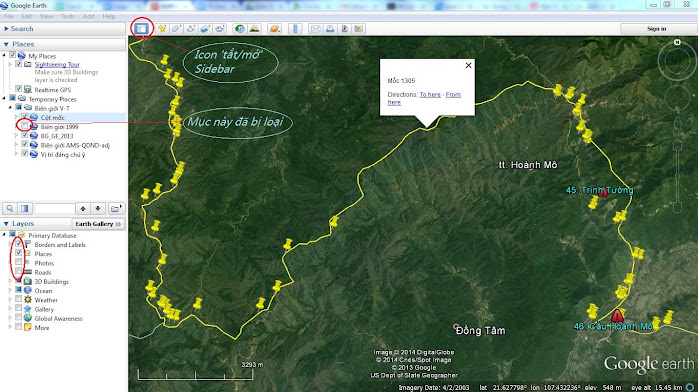Open the Tools menu
The image size is (698, 392).
(68, 16)
